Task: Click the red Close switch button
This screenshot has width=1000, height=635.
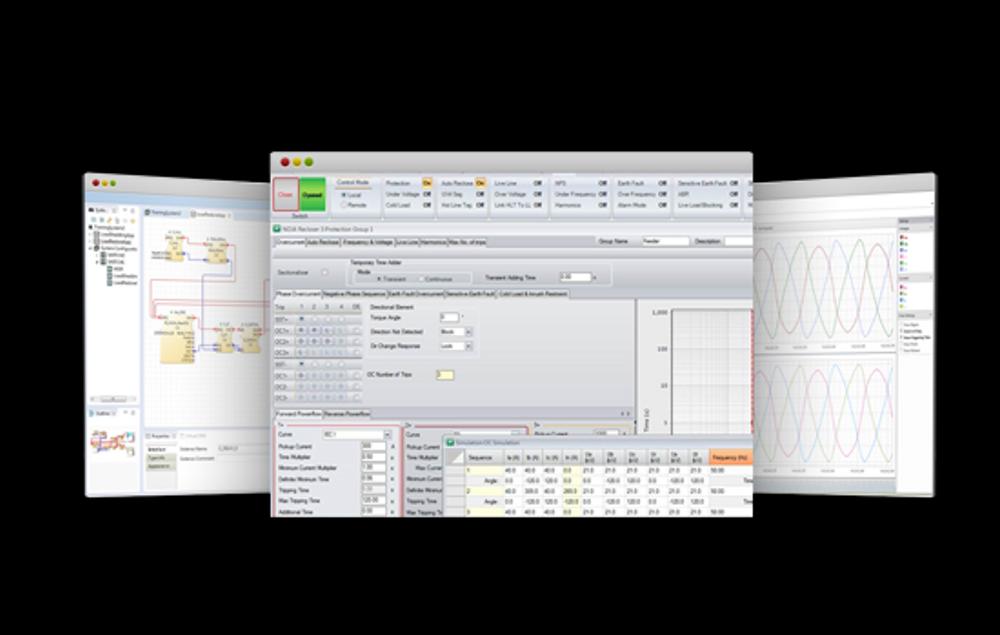Action: point(285,194)
